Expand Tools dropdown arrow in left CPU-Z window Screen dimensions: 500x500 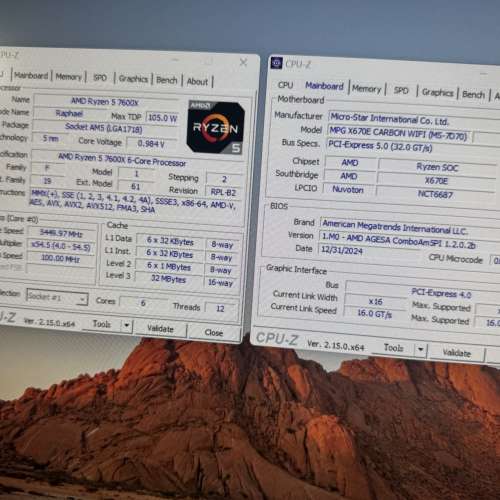tap(127, 325)
